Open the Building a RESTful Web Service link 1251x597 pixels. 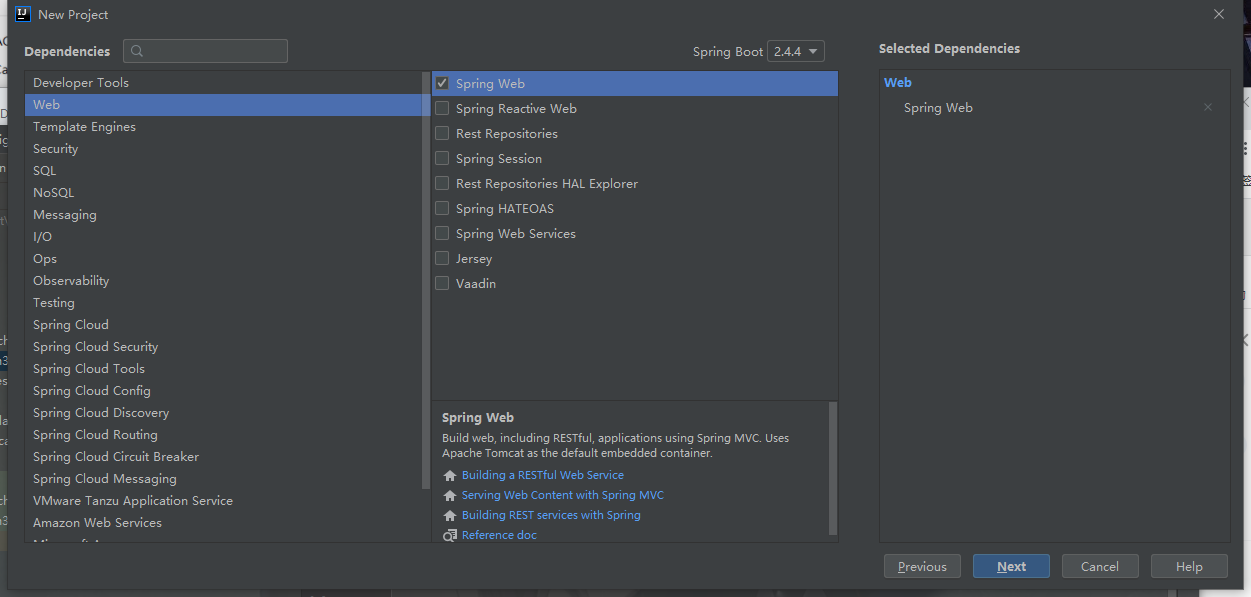click(542, 475)
